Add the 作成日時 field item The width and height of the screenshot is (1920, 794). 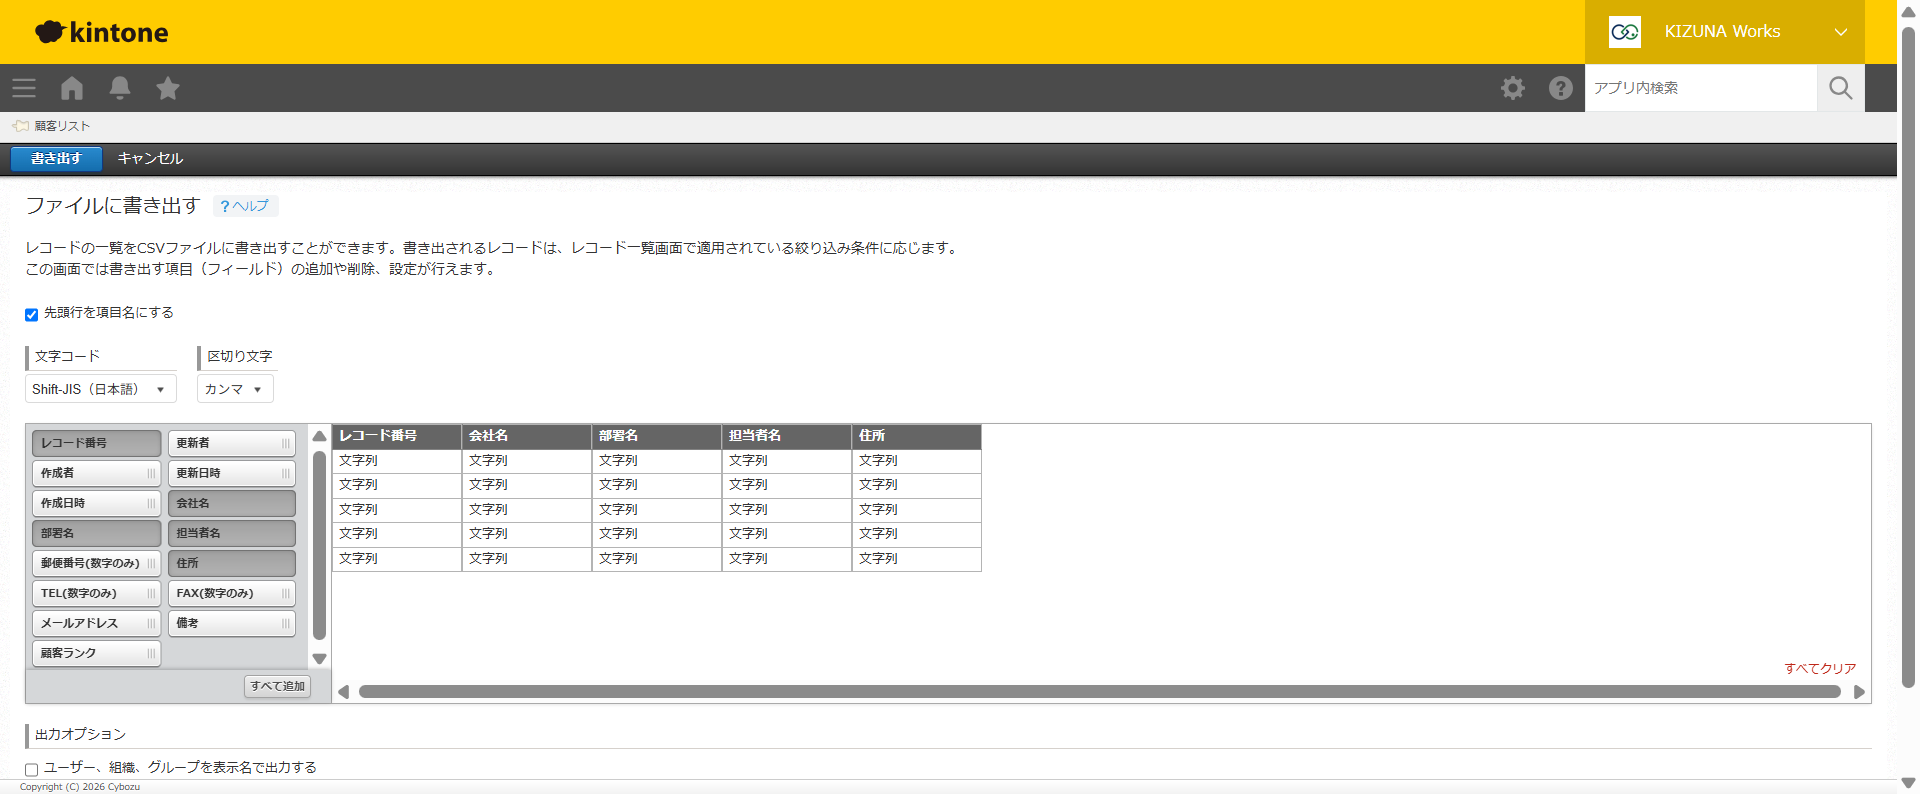97,503
